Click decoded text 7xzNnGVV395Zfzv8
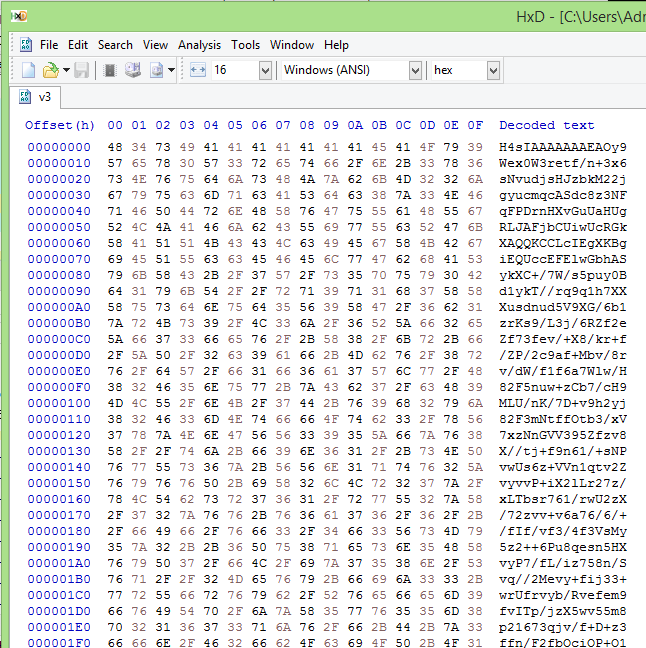Image resolution: width=646 pixels, height=648 pixels. 563,436
